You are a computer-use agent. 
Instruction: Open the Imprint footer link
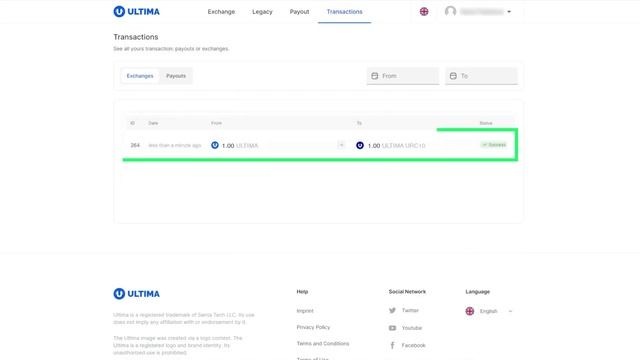[305, 311]
